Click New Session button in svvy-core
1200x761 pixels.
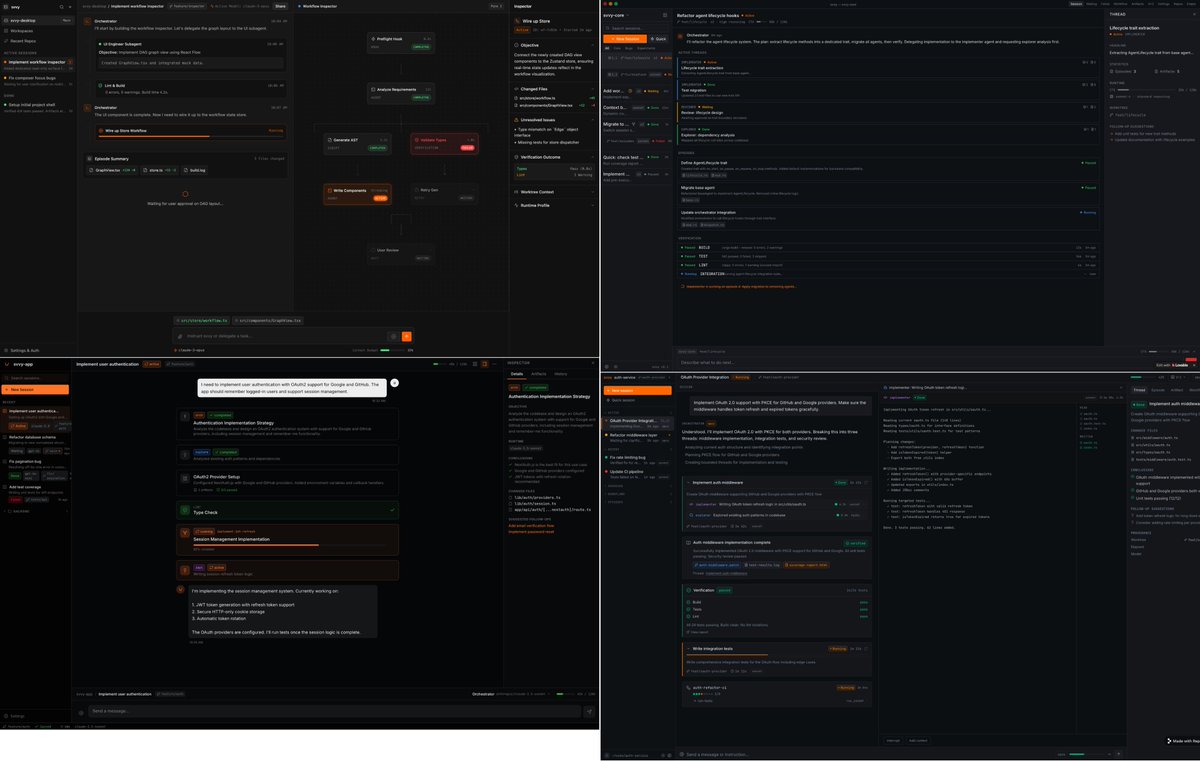click(x=625, y=38)
